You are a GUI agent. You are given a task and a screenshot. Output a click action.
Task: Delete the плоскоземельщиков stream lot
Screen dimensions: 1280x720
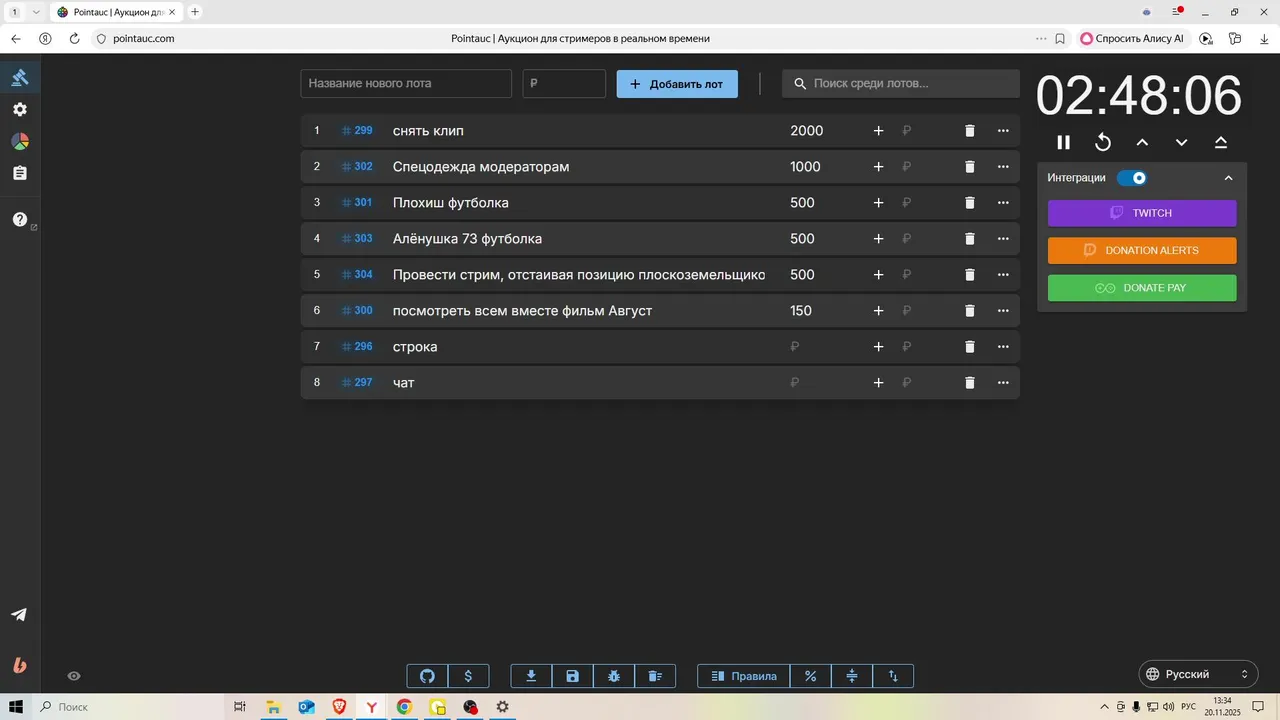[x=969, y=275]
